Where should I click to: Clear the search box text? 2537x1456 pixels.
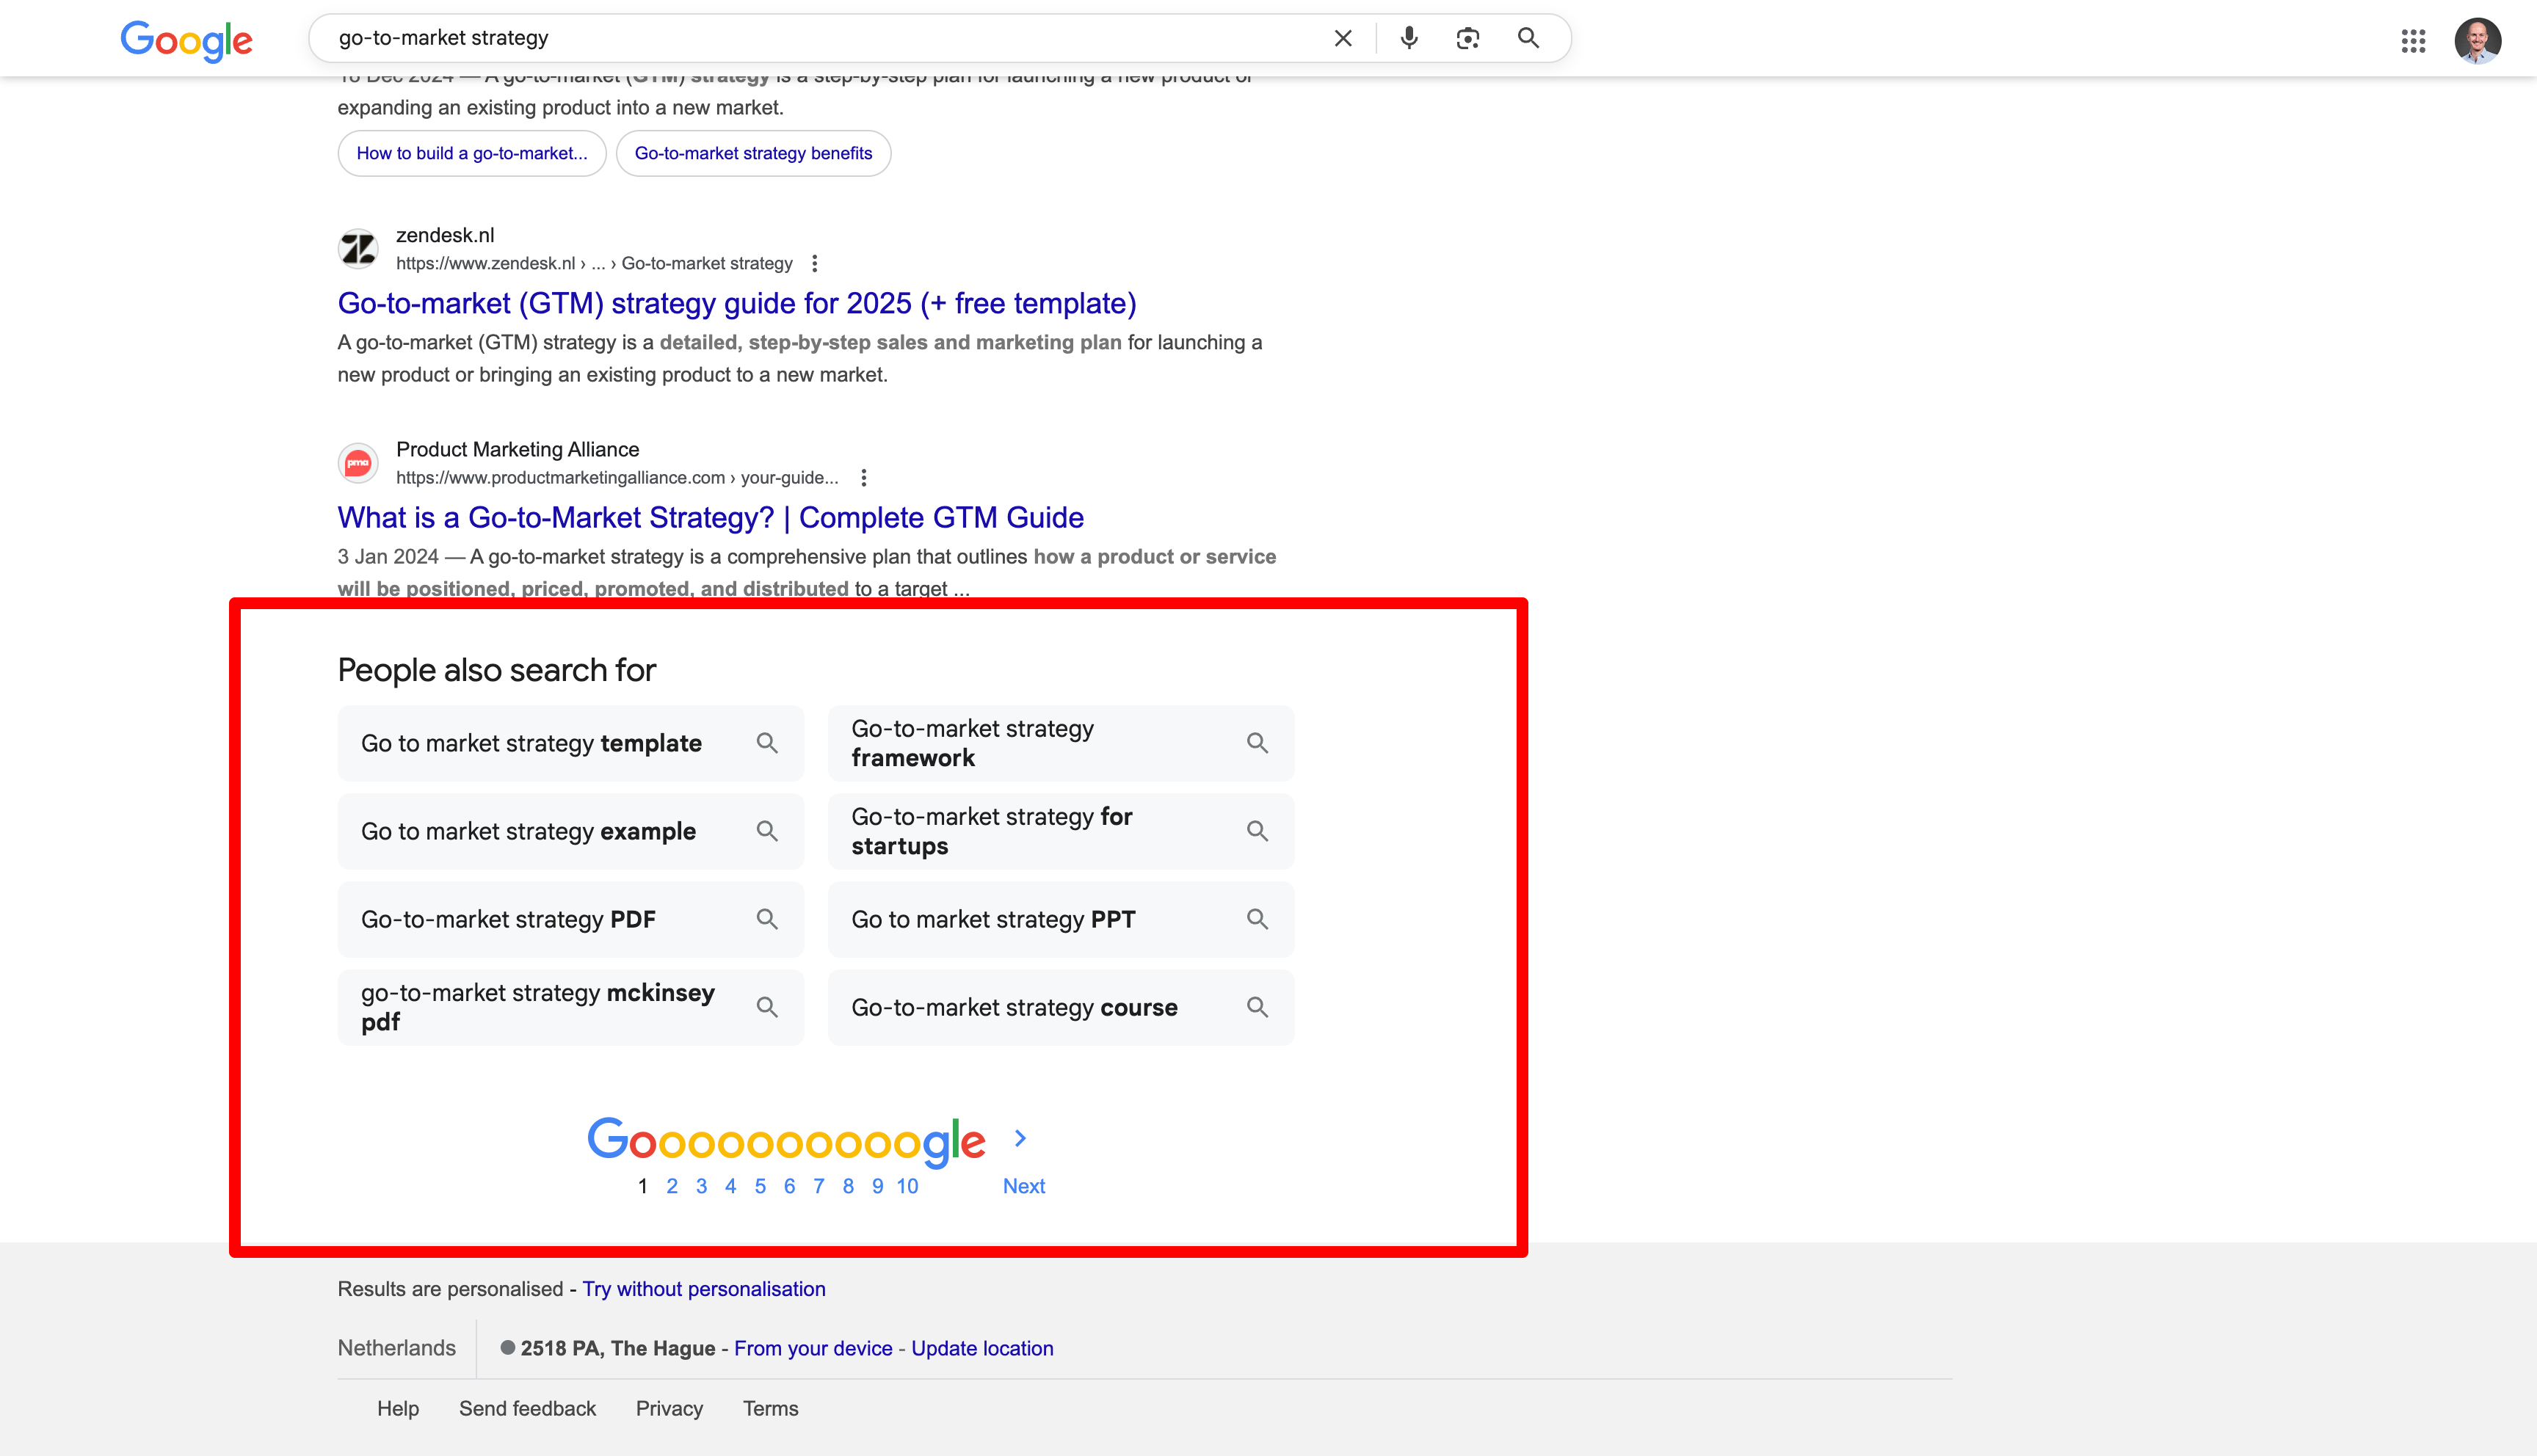[x=1343, y=38]
